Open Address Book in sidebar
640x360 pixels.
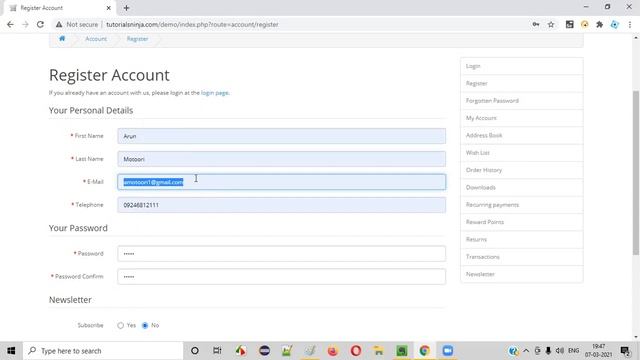pos(522,136)
